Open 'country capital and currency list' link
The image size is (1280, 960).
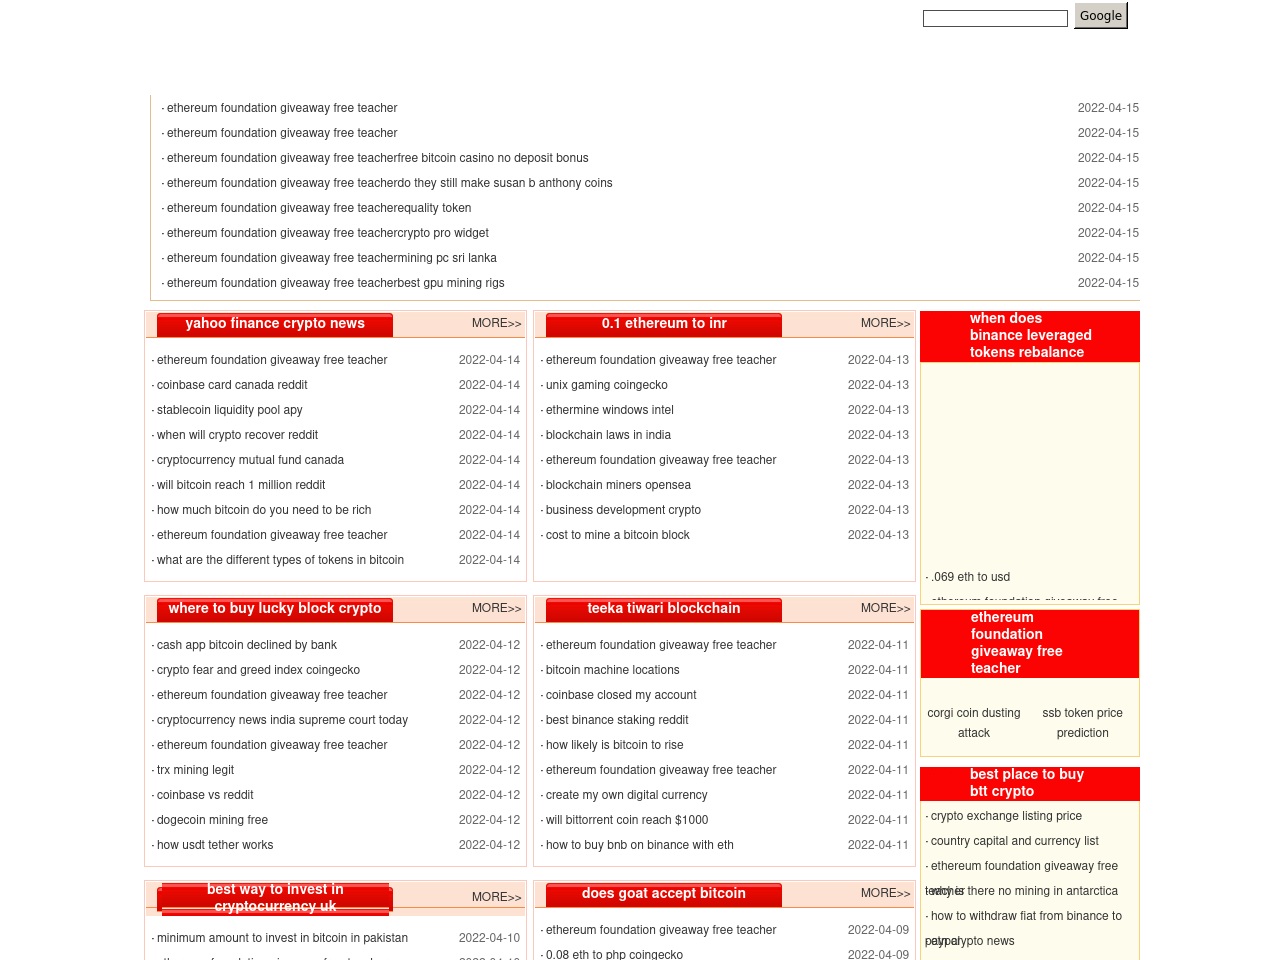click(x=1015, y=841)
